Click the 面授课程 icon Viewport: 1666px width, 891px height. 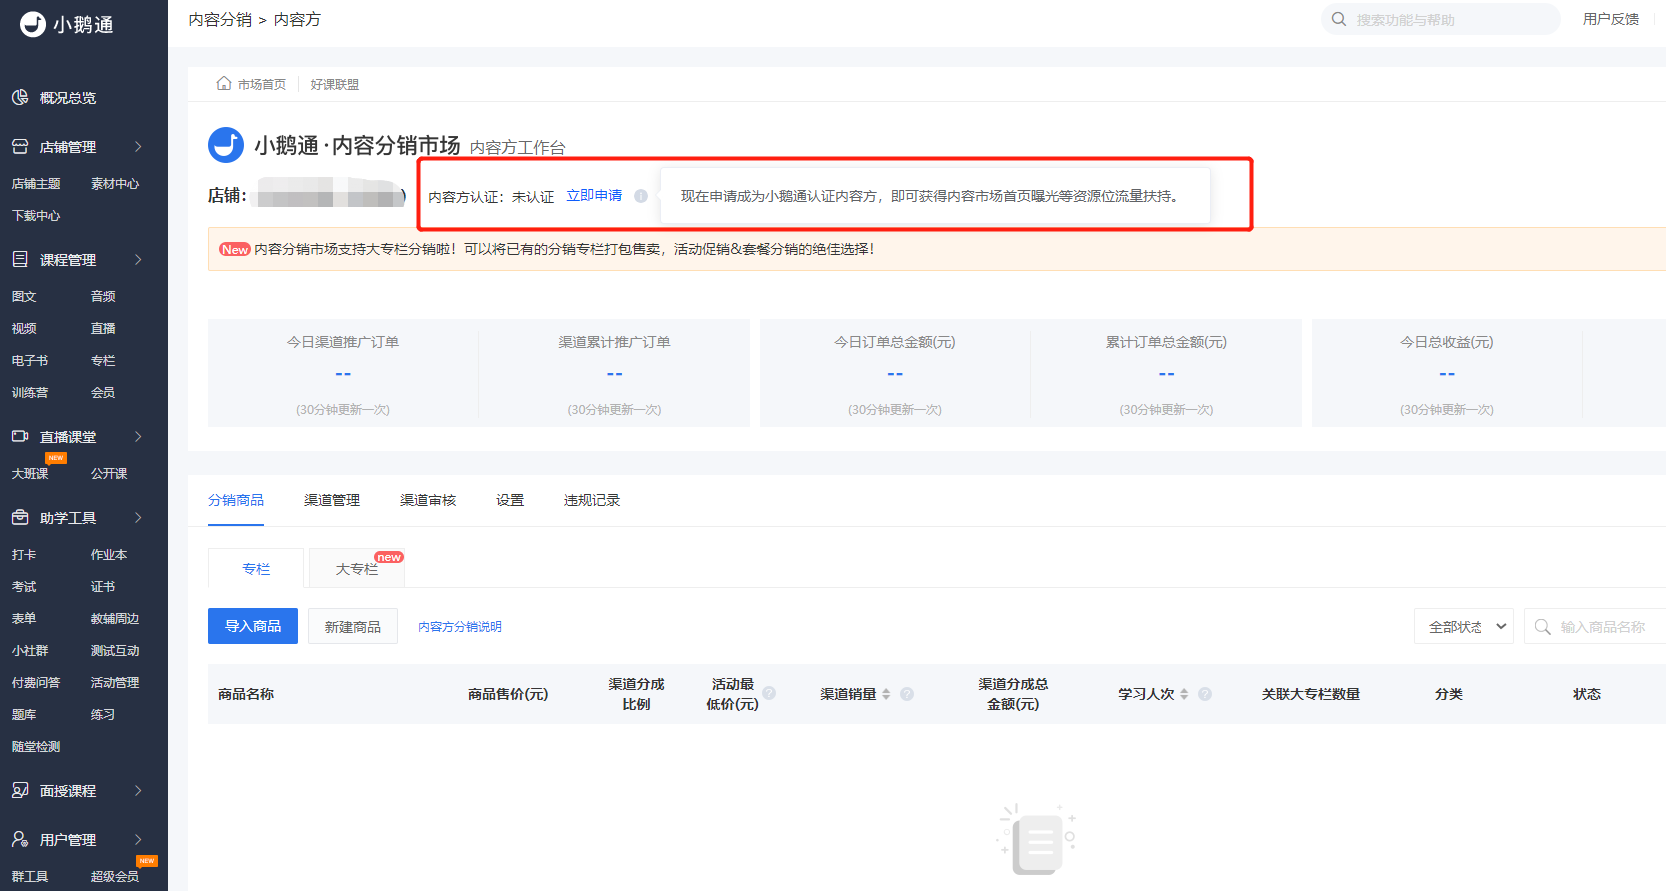[x=20, y=791]
